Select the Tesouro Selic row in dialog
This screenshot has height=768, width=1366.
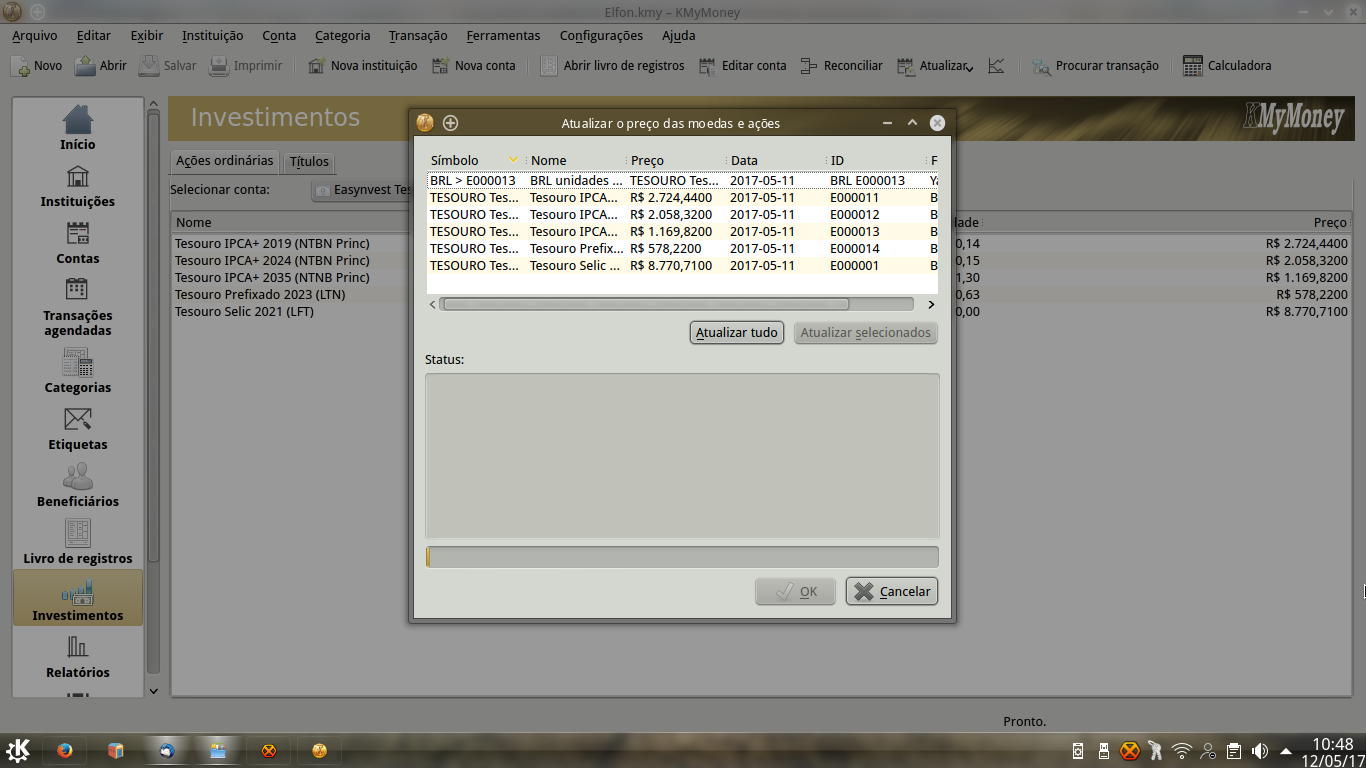point(682,266)
